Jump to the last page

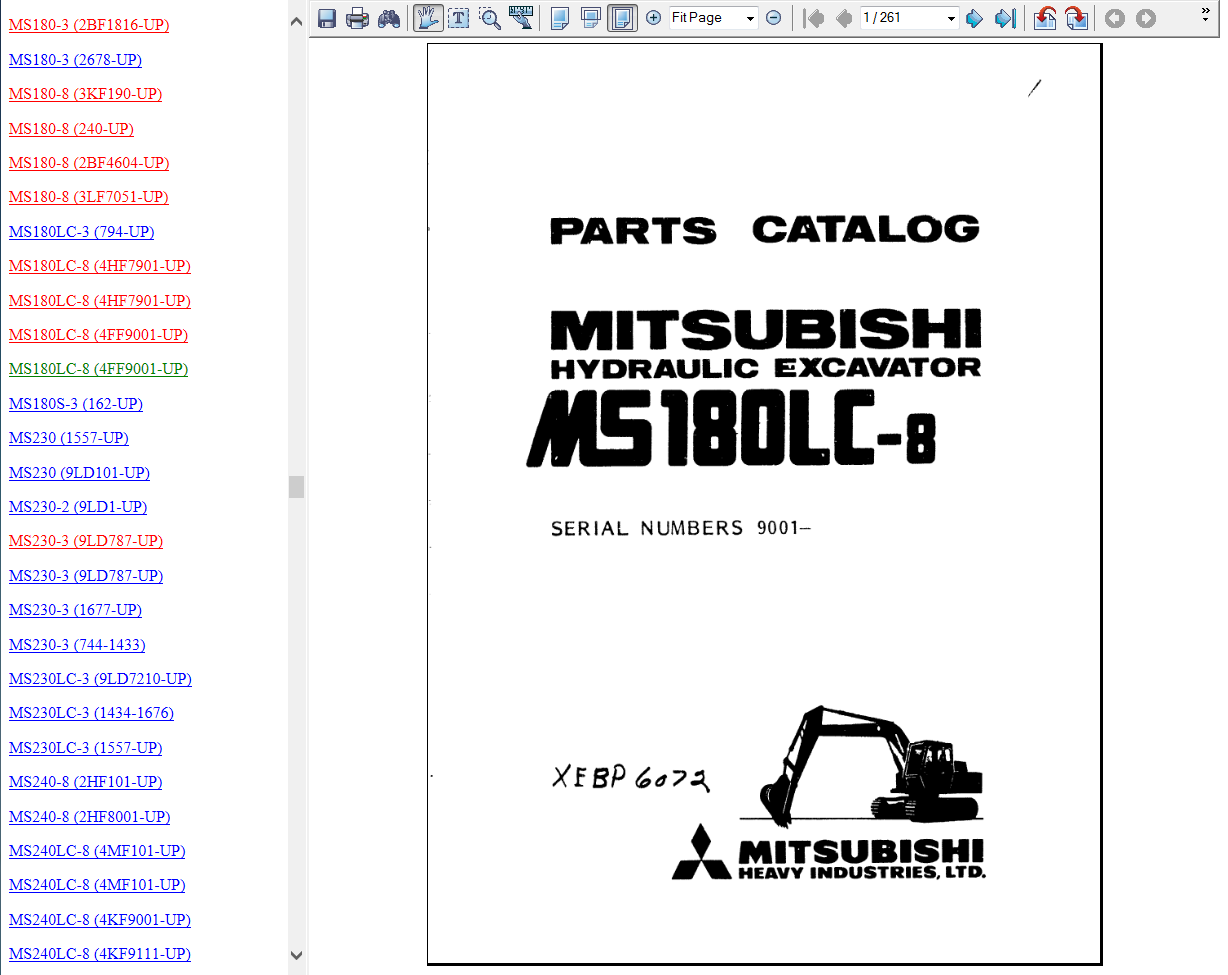(x=1004, y=18)
